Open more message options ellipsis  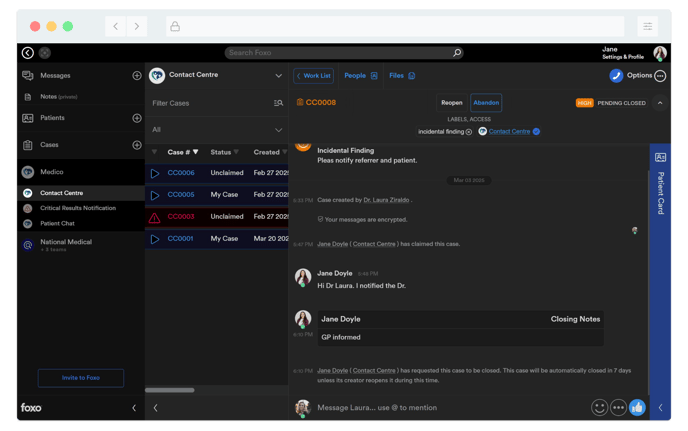click(618, 408)
